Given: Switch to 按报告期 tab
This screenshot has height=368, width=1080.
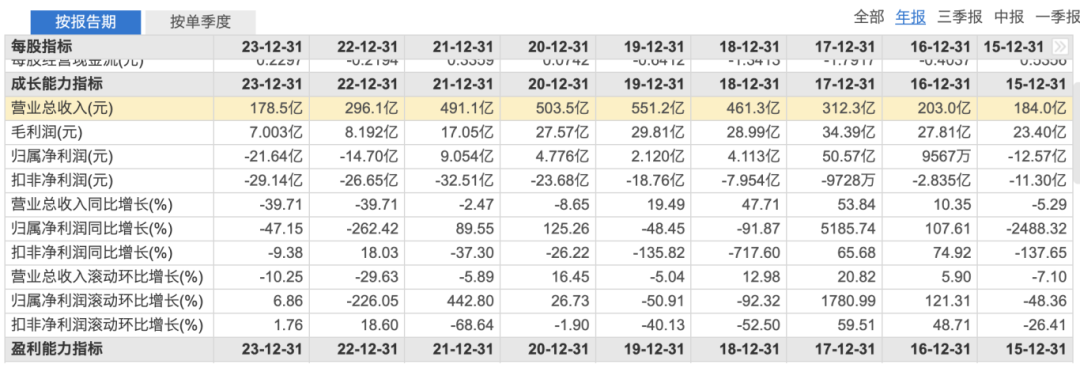Looking at the screenshot, I should (86, 22).
